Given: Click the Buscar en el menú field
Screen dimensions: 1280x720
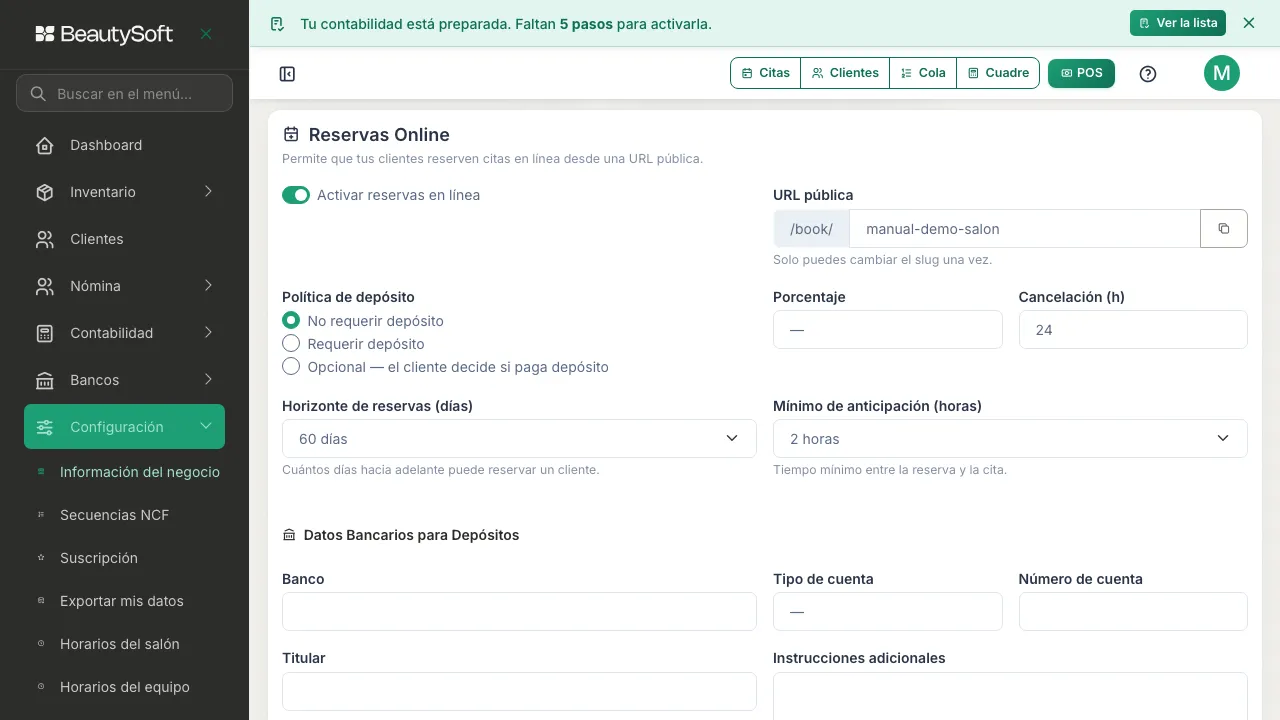Looking at the screenshot, I should pyautogui.click(x=124, y=93).
